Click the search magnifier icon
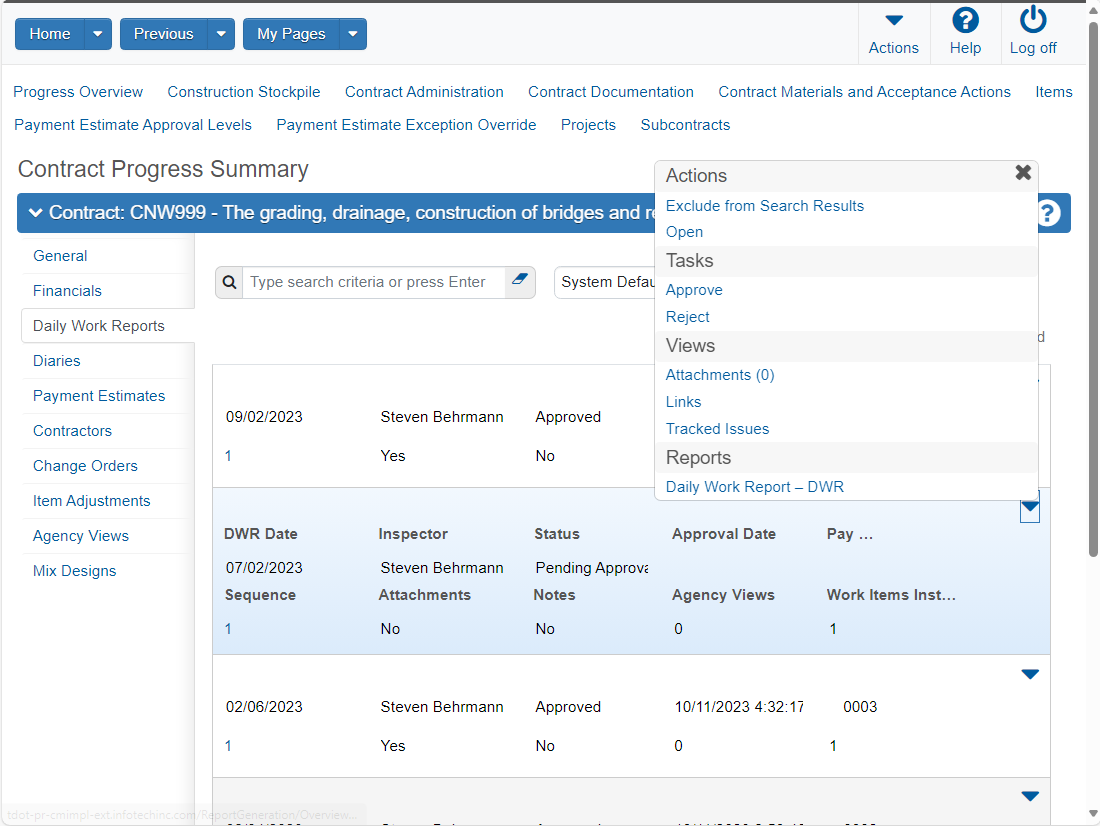Viewport: 1100px width, 826px height. tap(229, 282)
